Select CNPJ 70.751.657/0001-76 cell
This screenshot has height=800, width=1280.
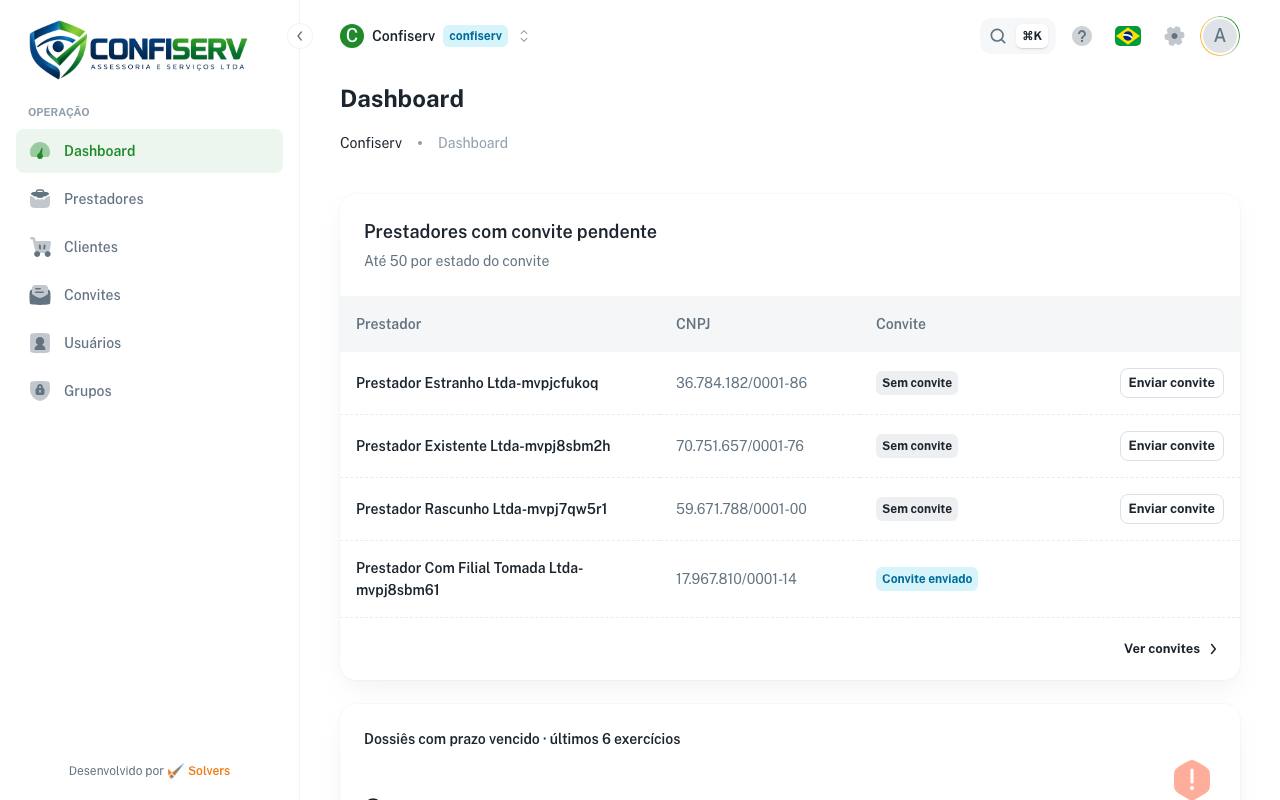[740, 446]
